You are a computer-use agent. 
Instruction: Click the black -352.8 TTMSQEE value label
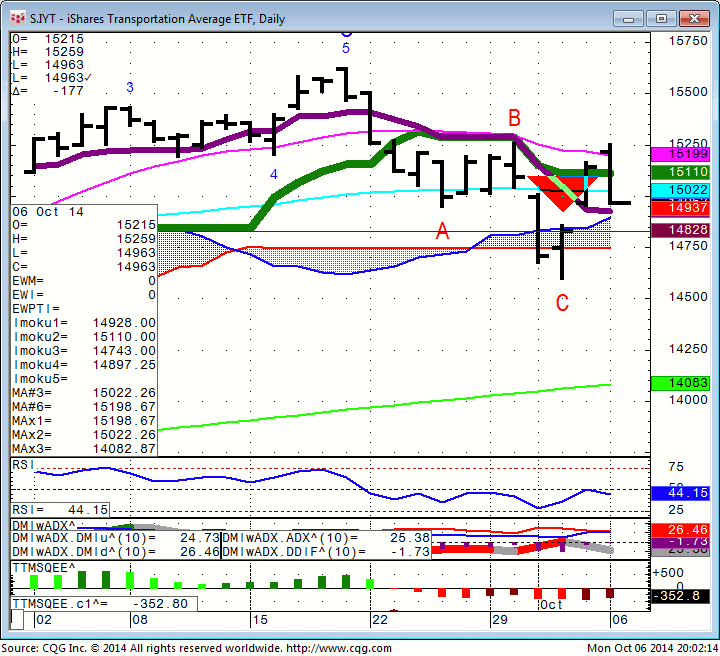(x=680, y=596)
